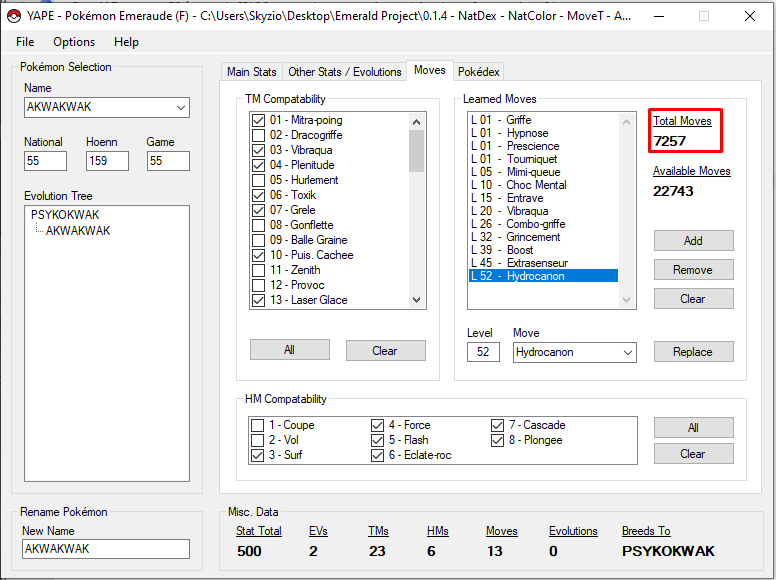Viewport: 776px width, 580px height.
Task: Uncheck HM 8 Plongee
Action: [x=497, y=440]
